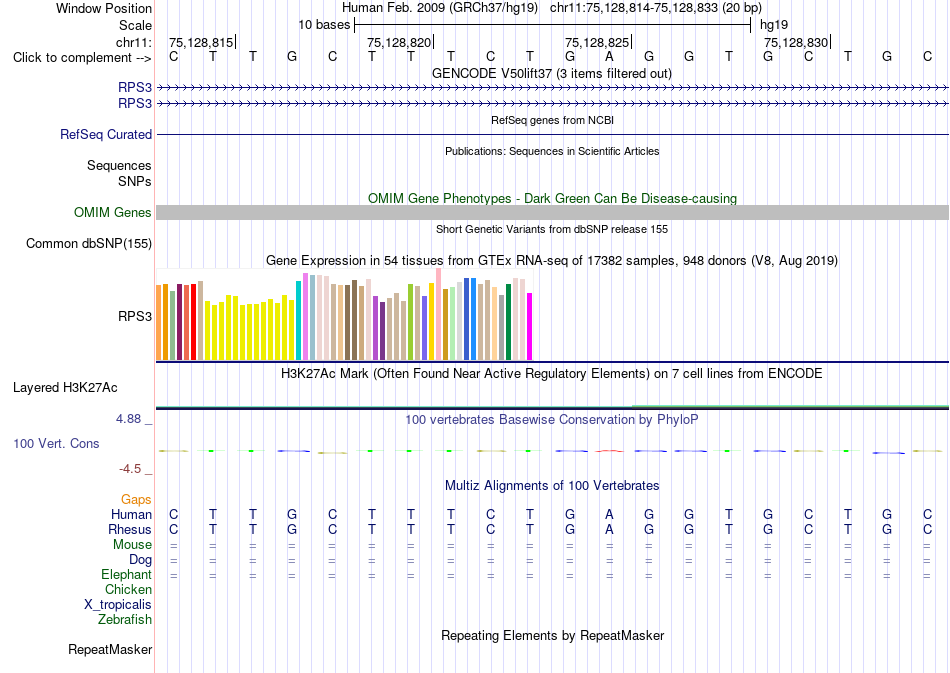Viewport: 950px width, 673px height.
Task: Click the 75,128,815 coordinate on ruler
Action: coord(201,42)
